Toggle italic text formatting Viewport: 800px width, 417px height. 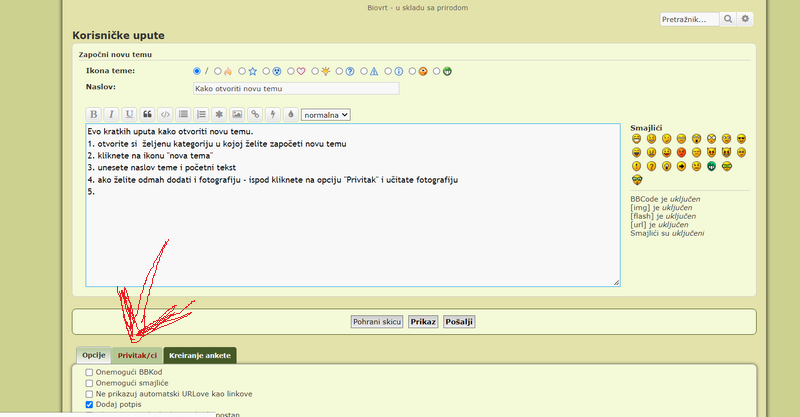(x=111, y=114)
